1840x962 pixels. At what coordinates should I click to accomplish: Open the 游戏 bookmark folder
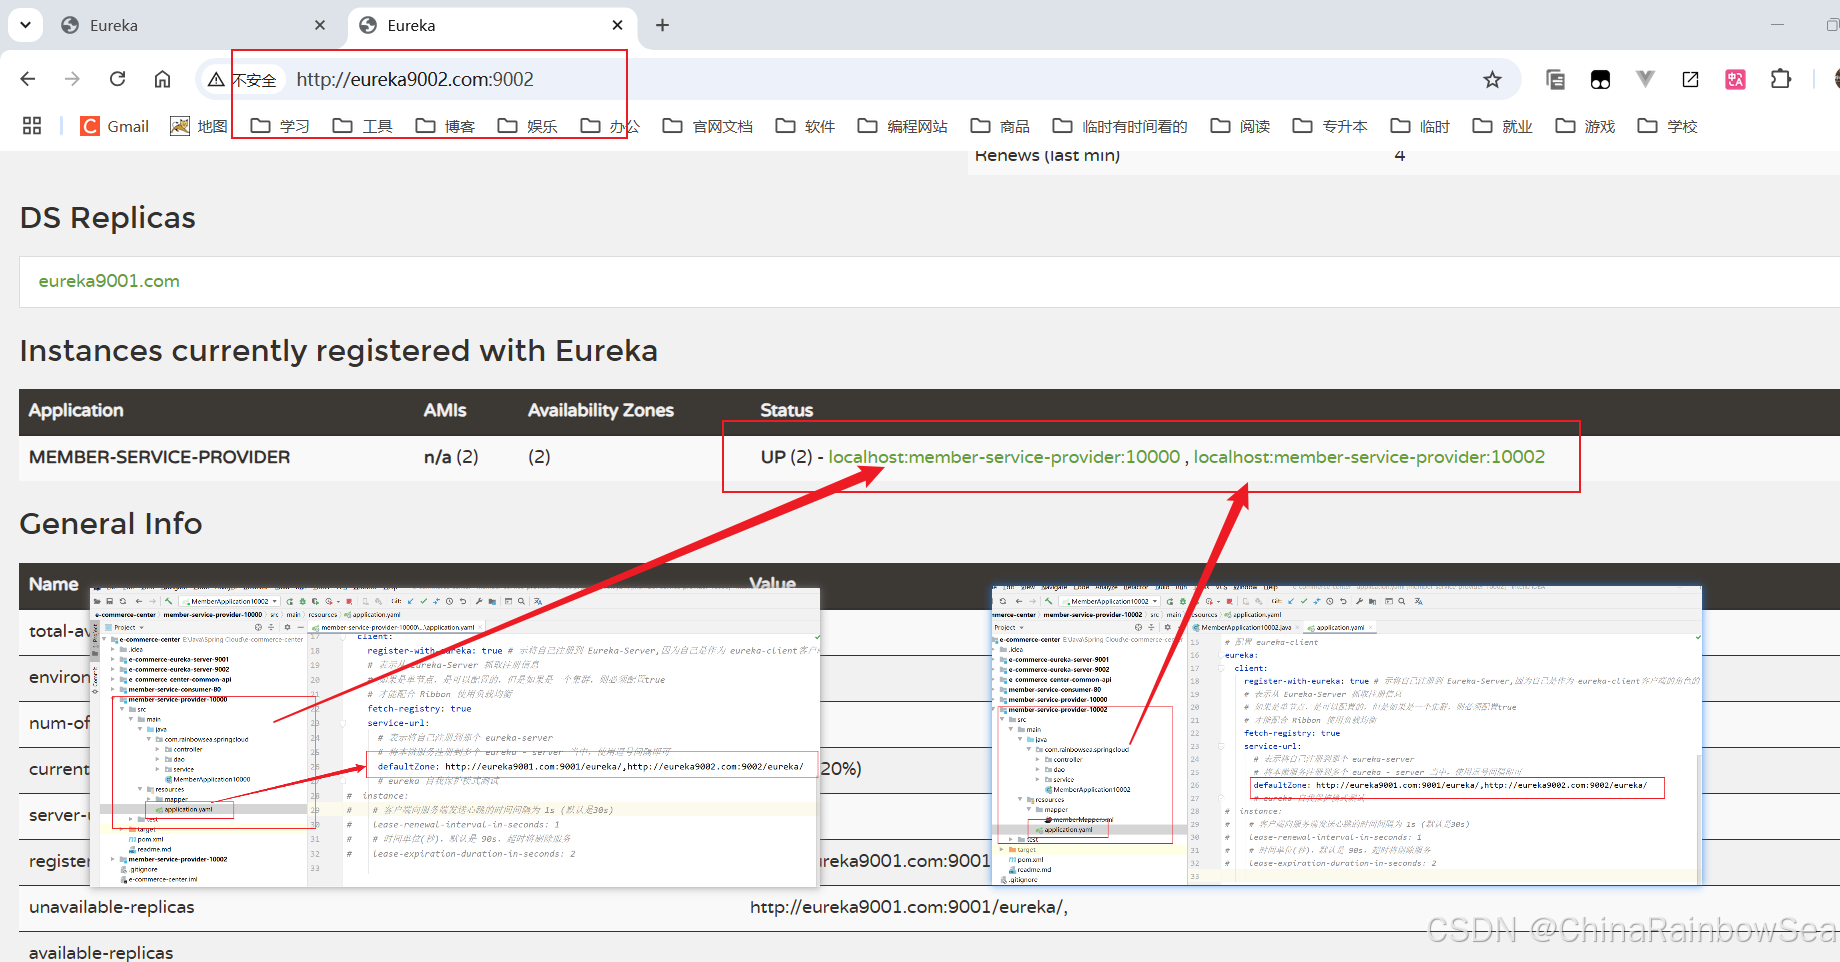pos(1585,126)
